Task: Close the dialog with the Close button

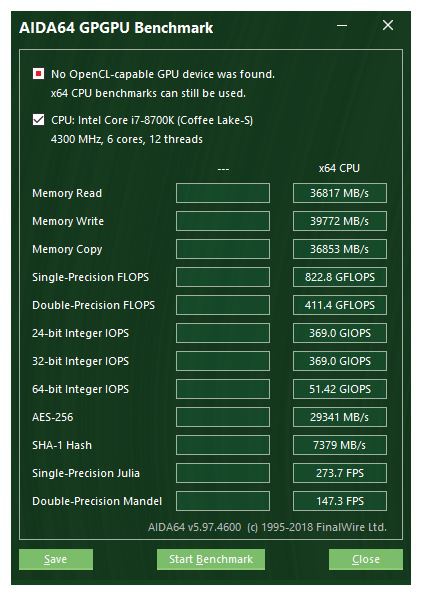Action: tap(366, 559)
